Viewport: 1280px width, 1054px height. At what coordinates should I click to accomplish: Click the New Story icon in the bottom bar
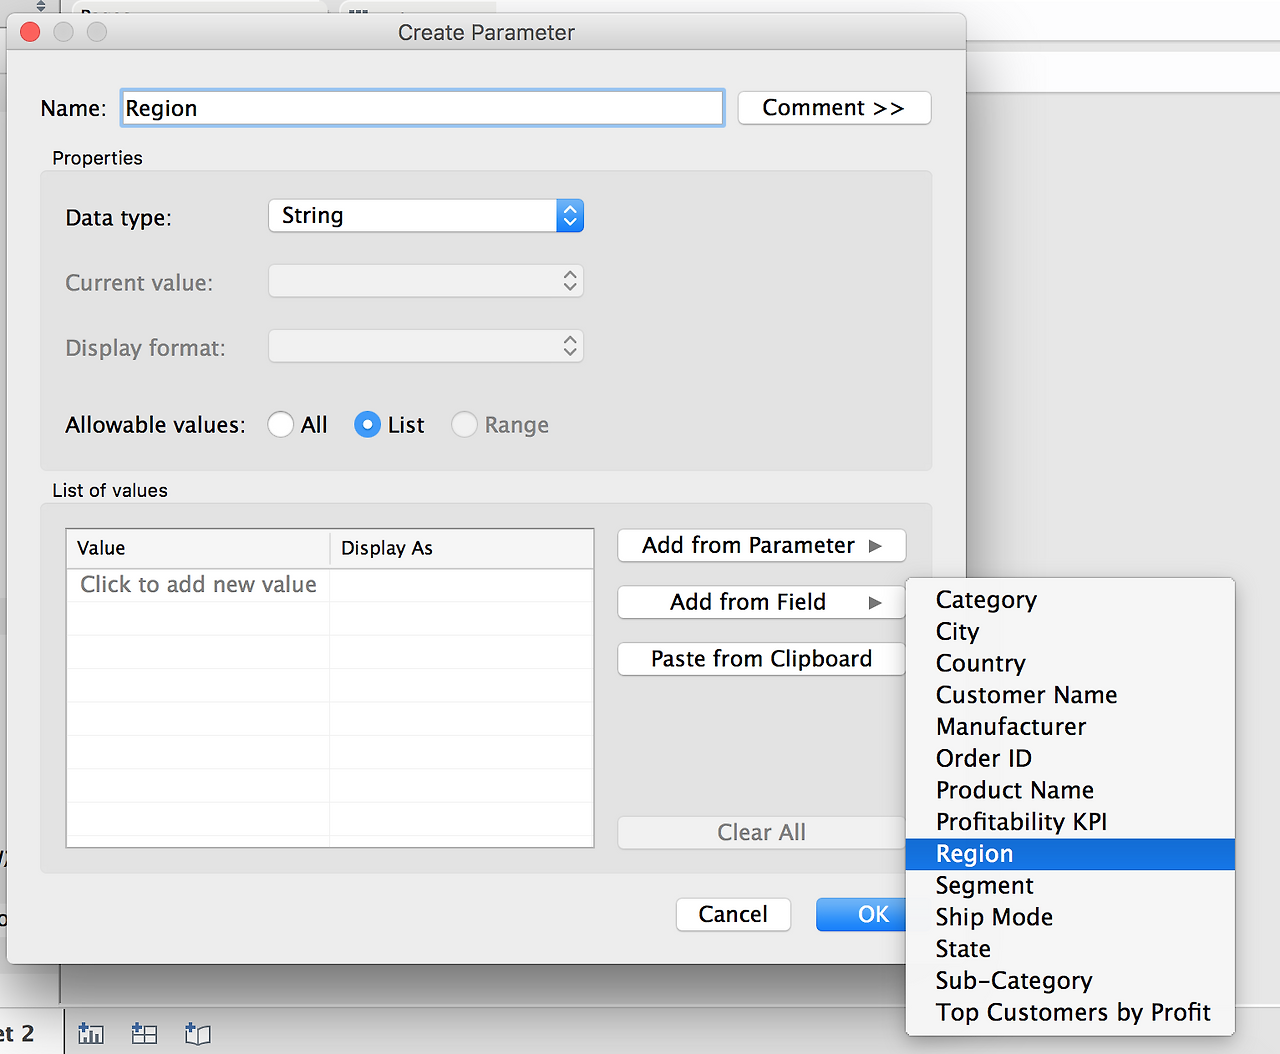click(198, 1033)
